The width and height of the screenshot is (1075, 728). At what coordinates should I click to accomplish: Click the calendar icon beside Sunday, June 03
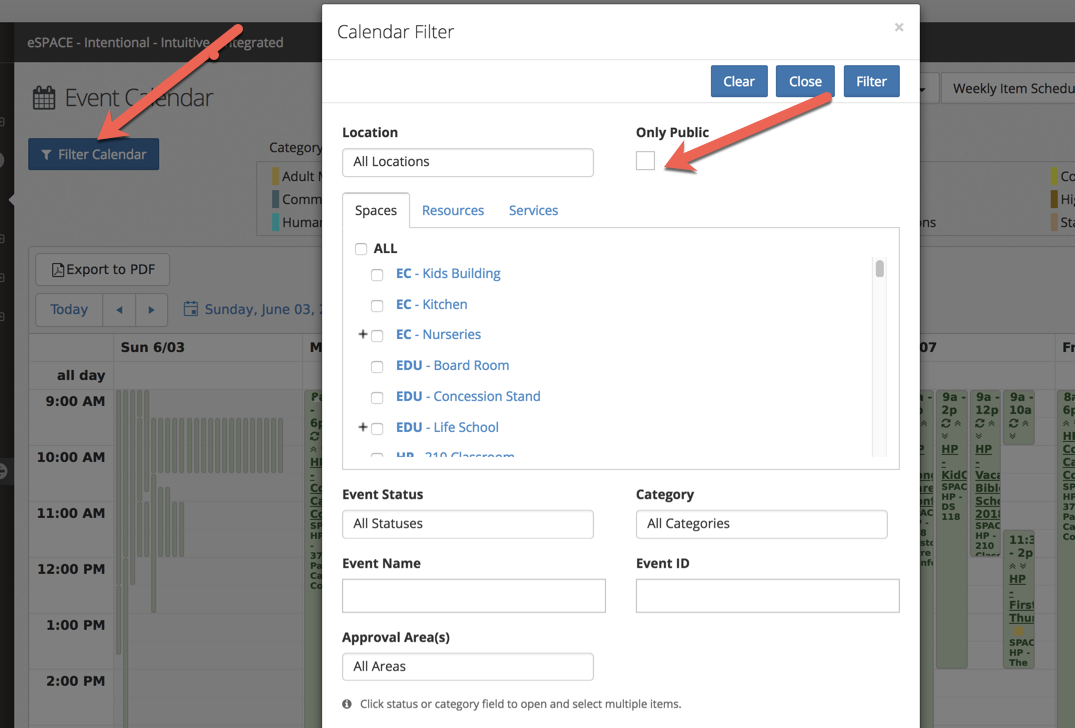click(x=191, y=309)
